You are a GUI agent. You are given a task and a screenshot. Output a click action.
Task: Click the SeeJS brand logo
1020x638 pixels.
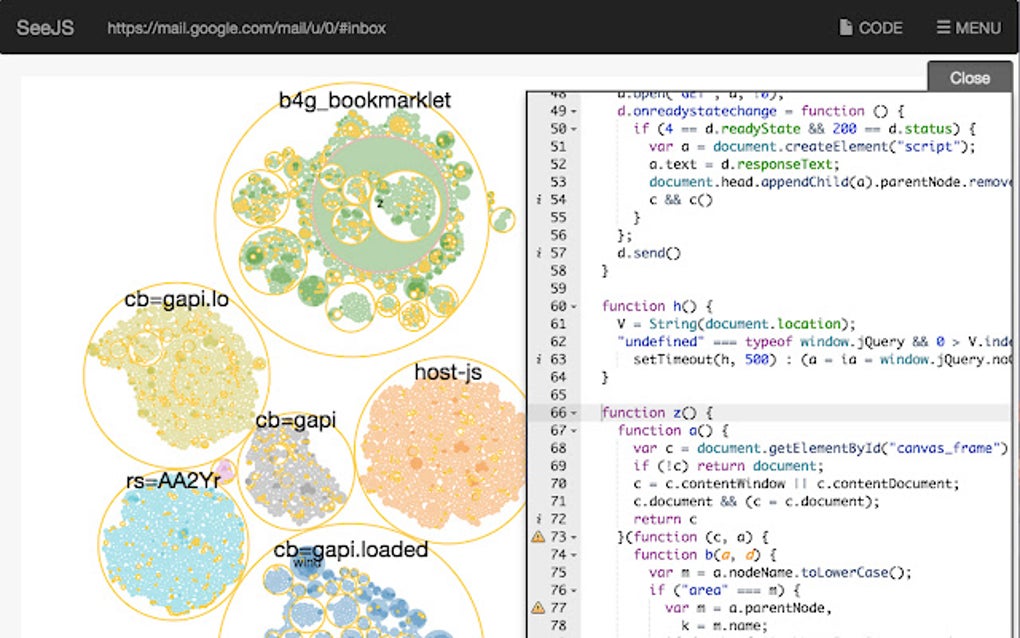[45, 28]
